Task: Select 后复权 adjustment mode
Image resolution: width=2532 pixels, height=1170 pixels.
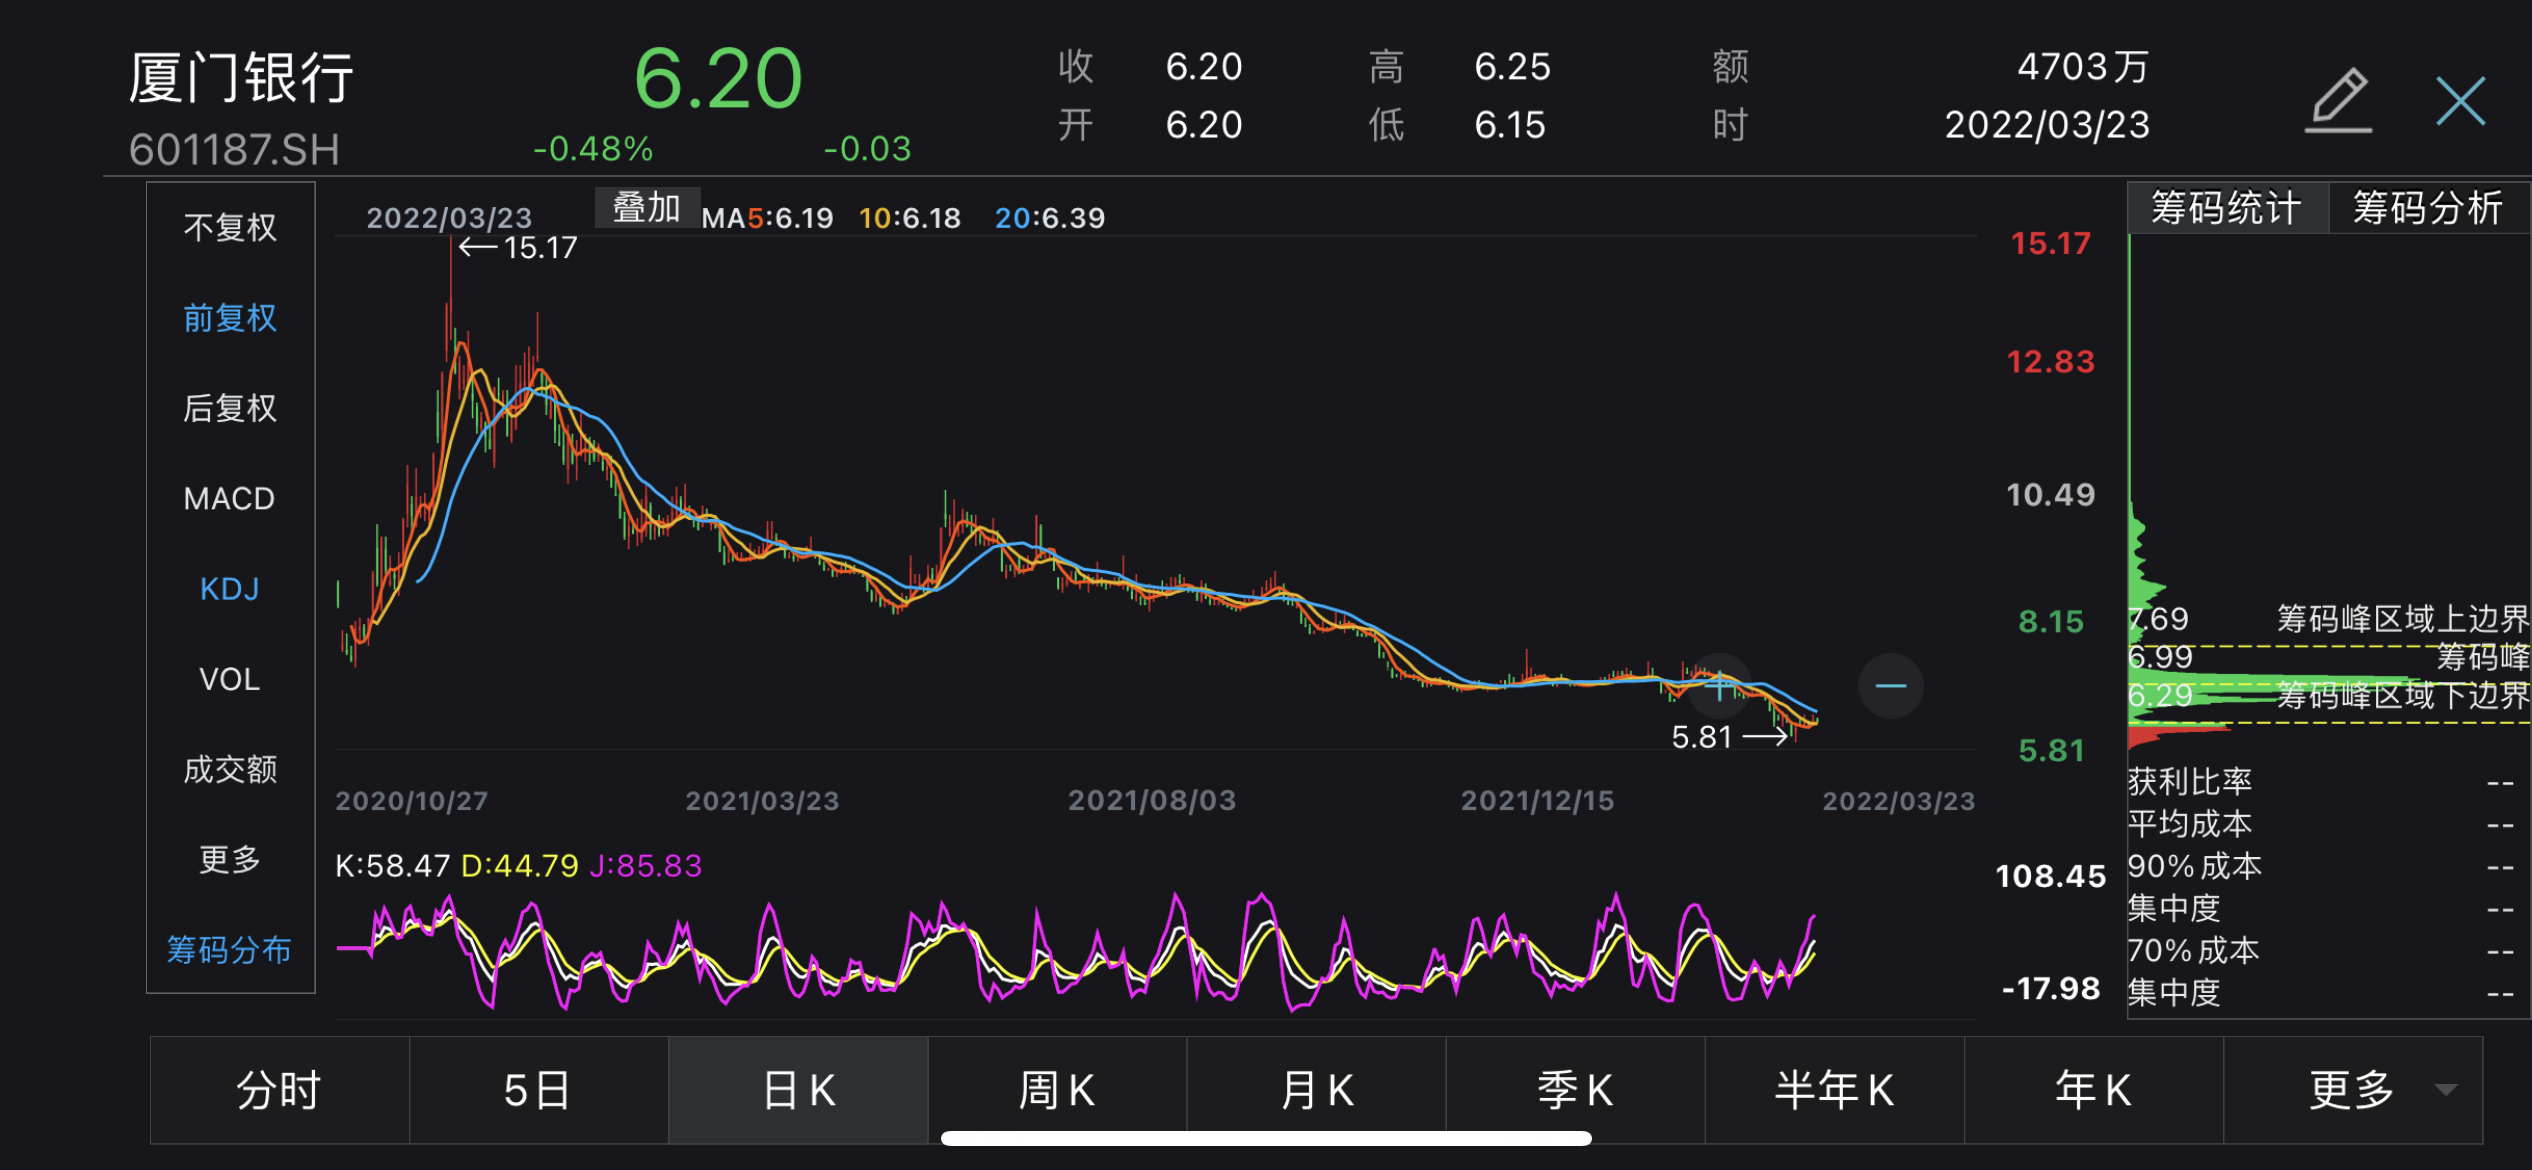Action: point(230,408)
